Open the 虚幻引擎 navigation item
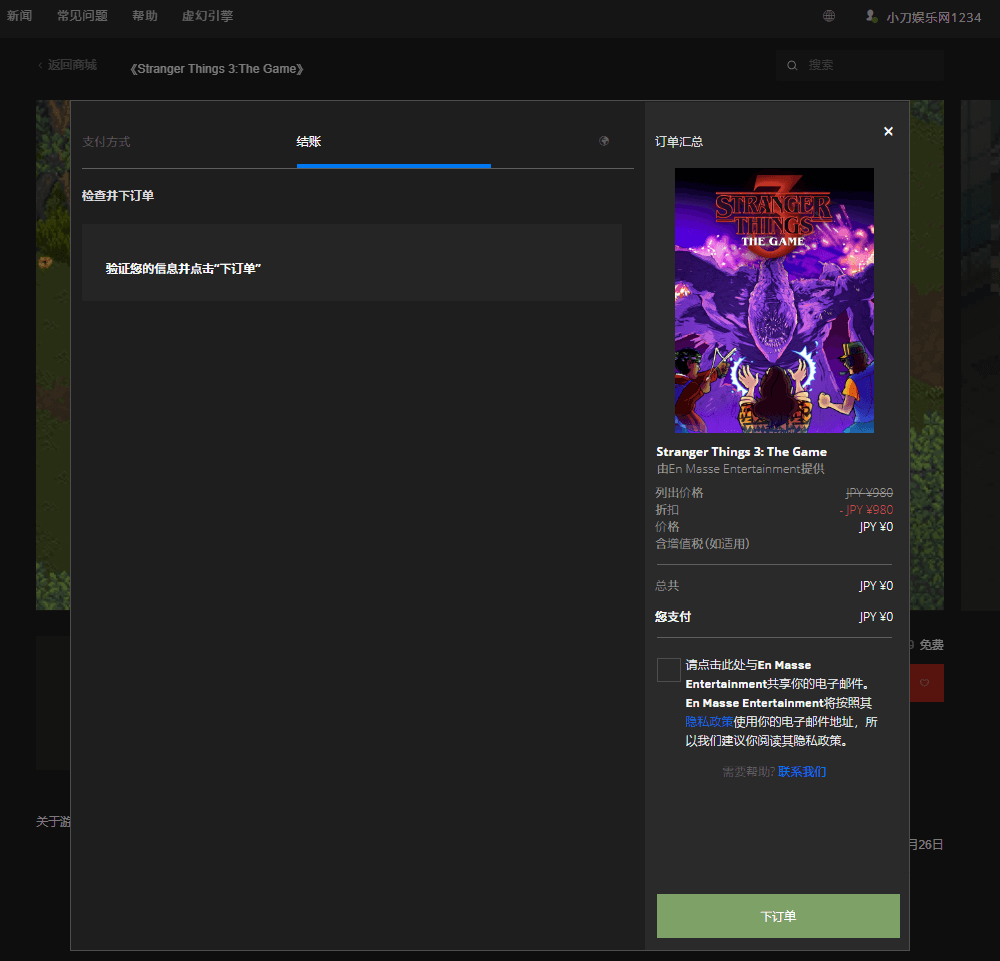Viewport: 1000px width, 961px height. point(207,16)
